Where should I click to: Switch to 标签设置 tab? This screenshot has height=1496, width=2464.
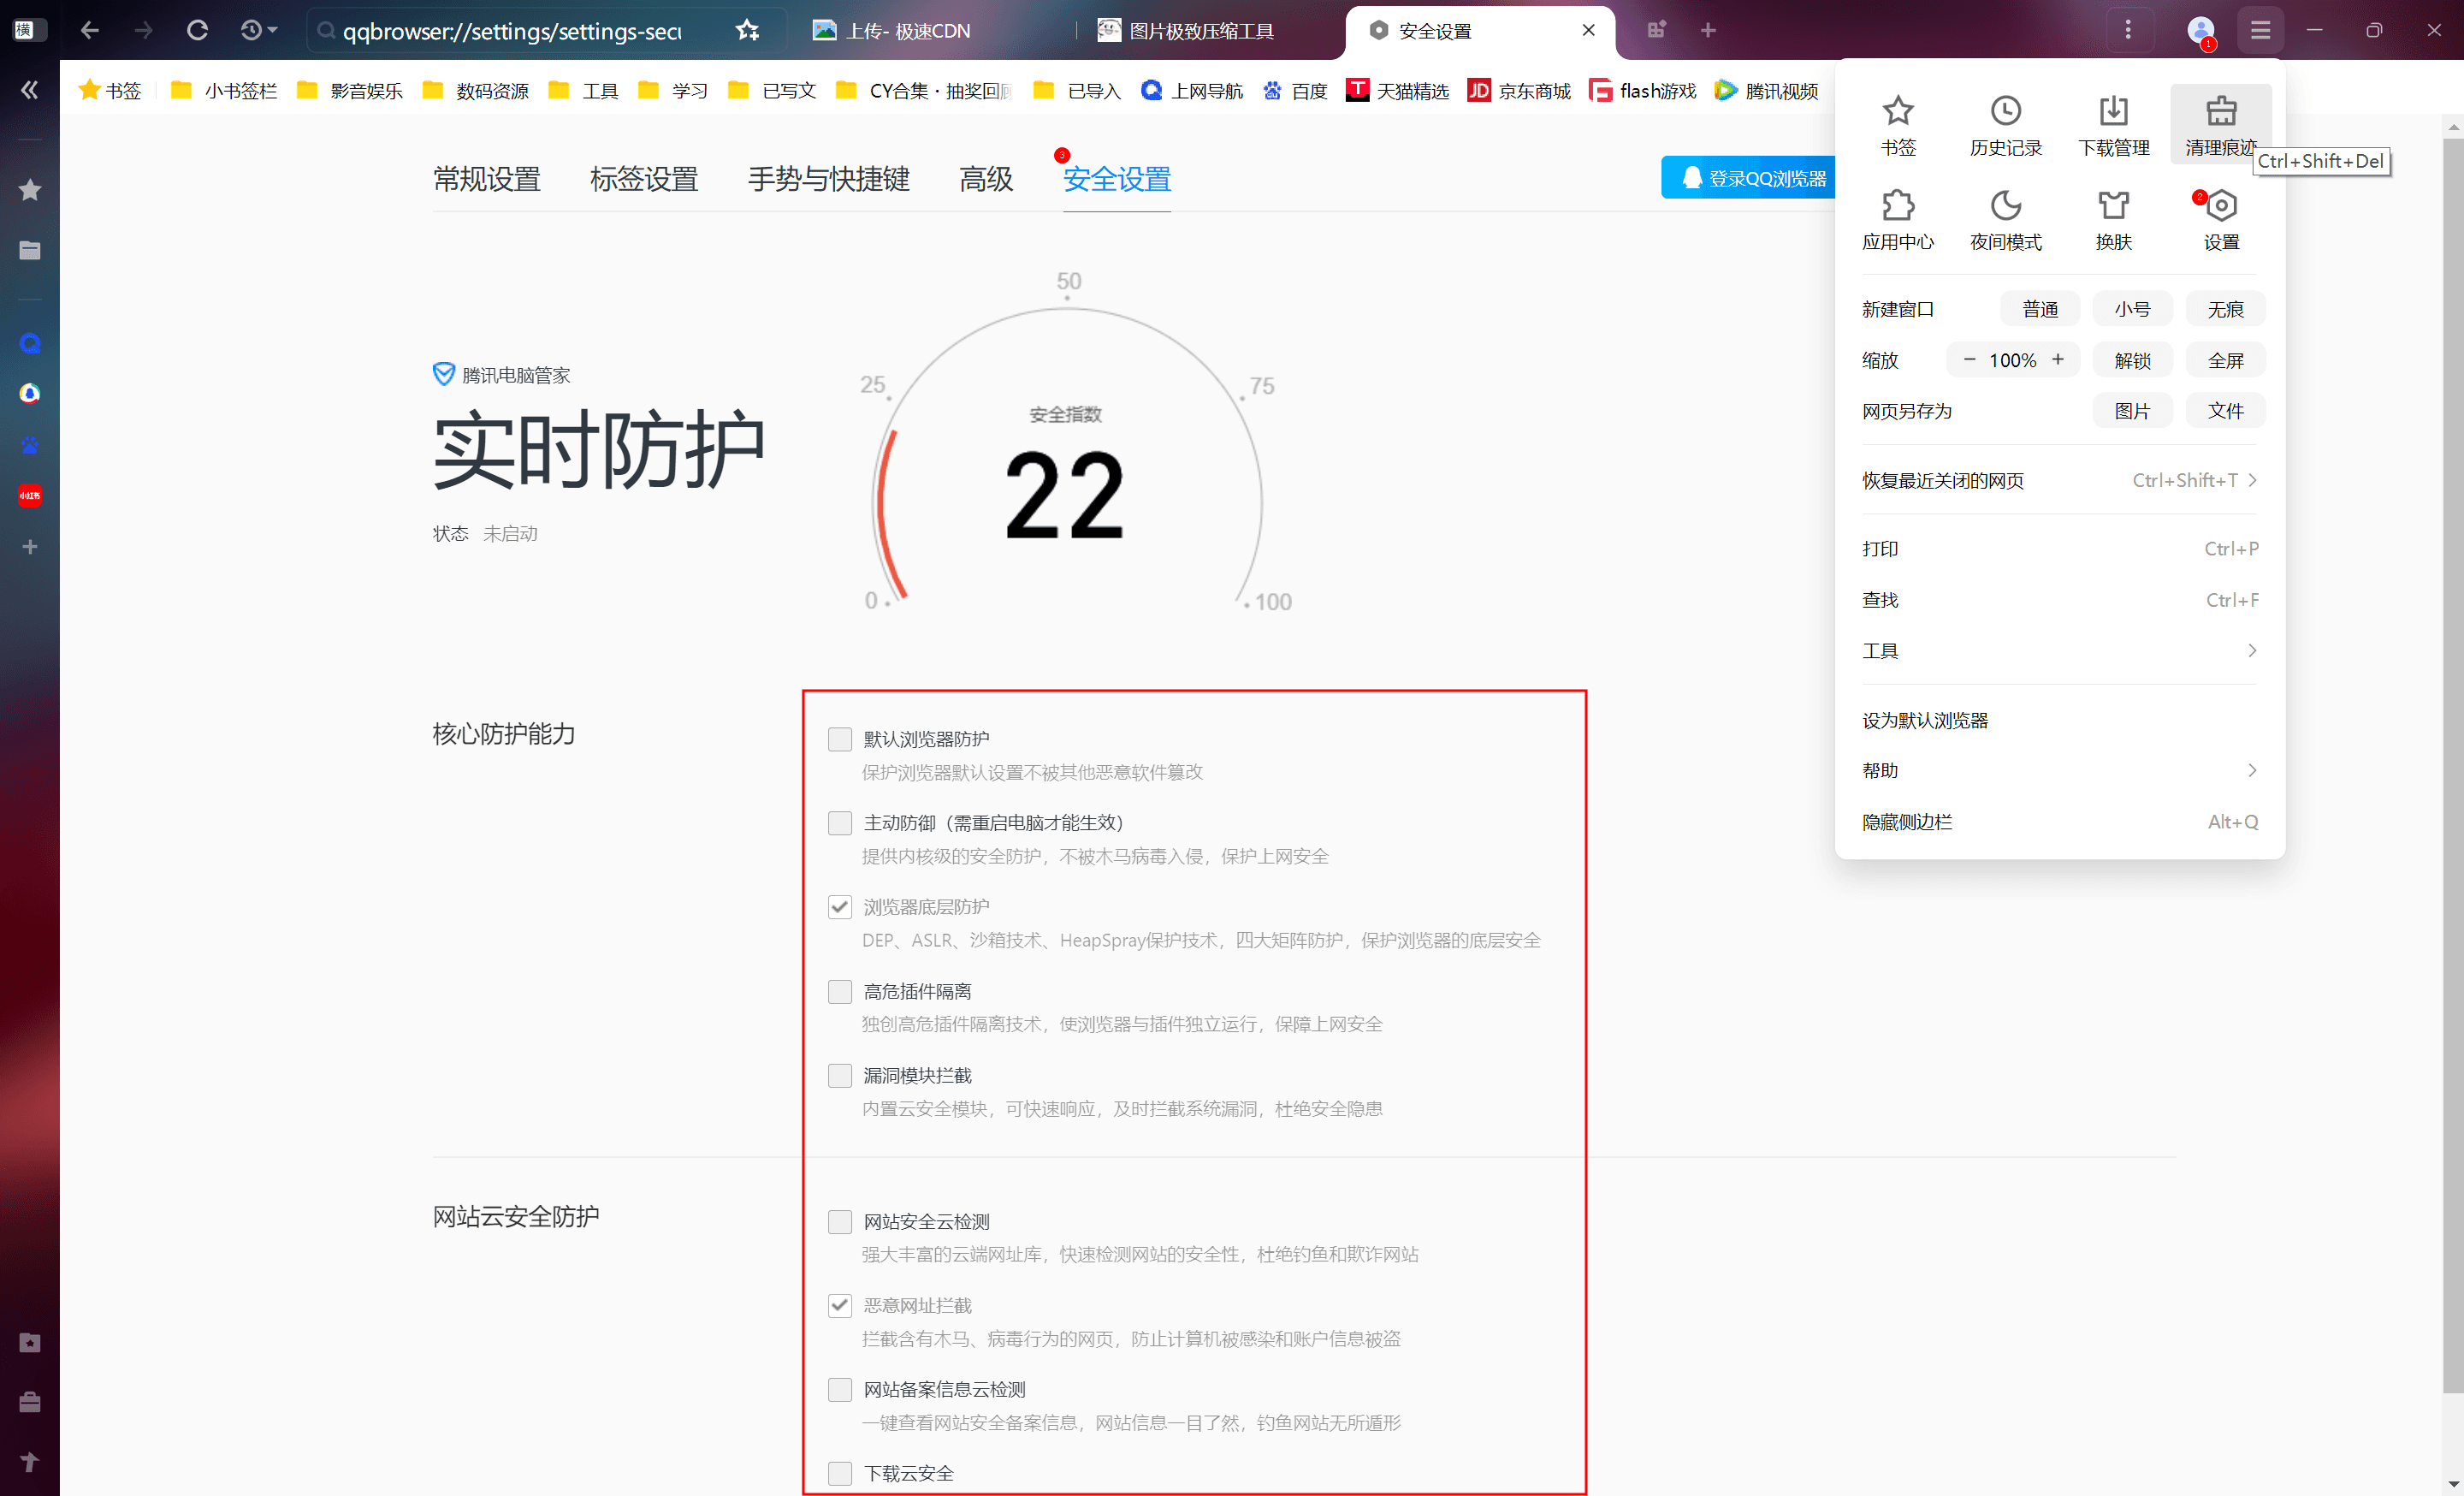point(644,179)
